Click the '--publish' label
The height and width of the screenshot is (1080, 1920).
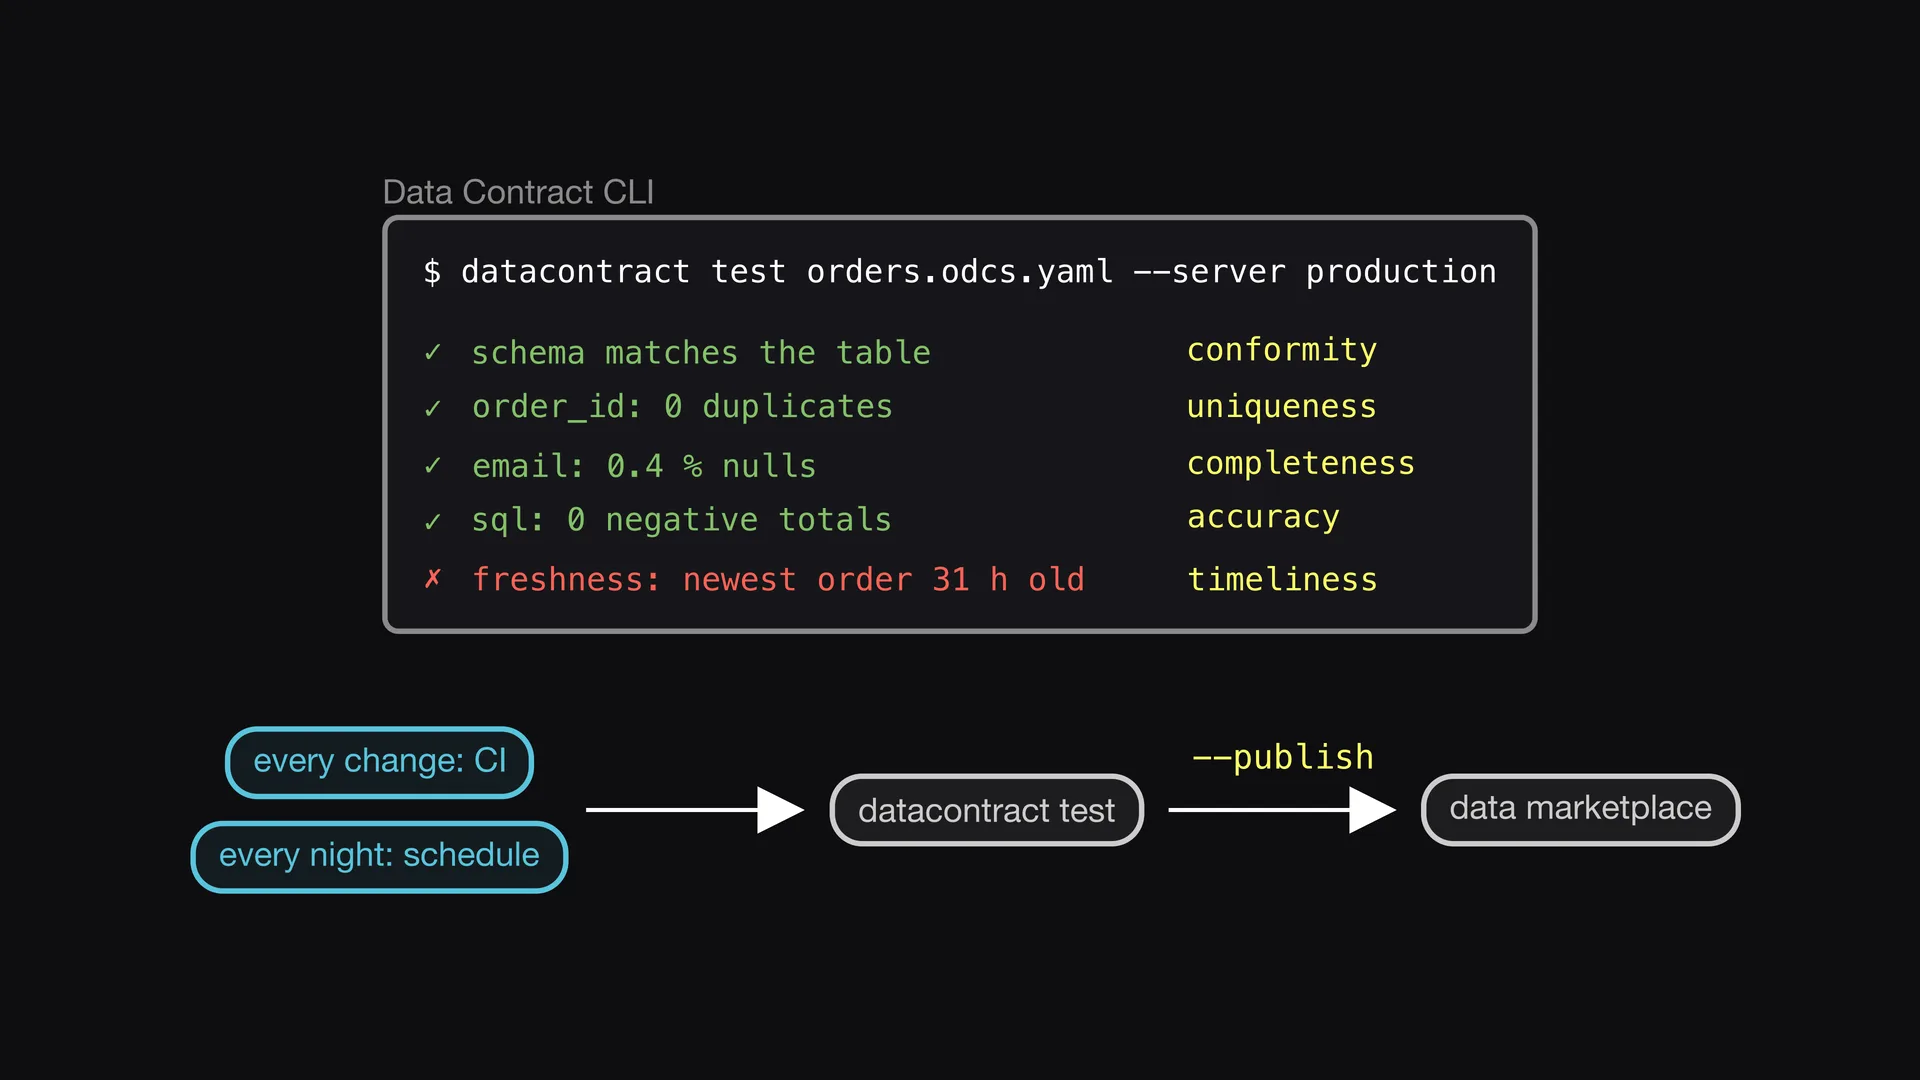point(1283,757)
